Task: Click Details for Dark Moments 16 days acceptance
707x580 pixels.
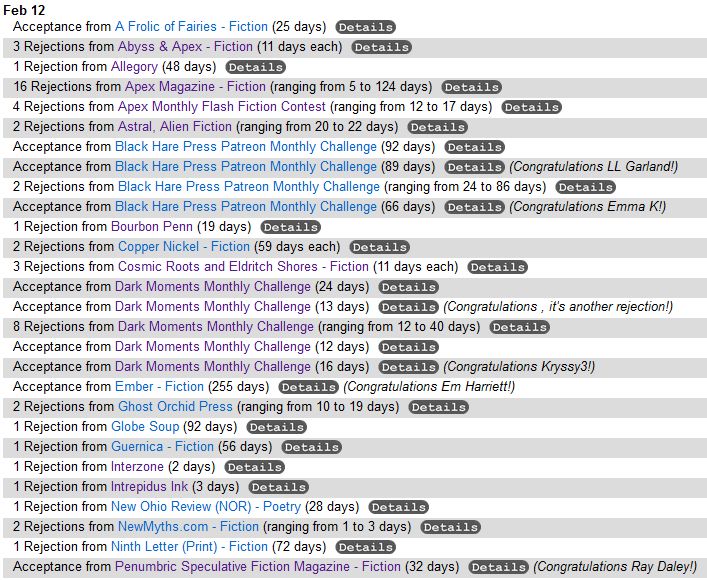Action: 409,367
